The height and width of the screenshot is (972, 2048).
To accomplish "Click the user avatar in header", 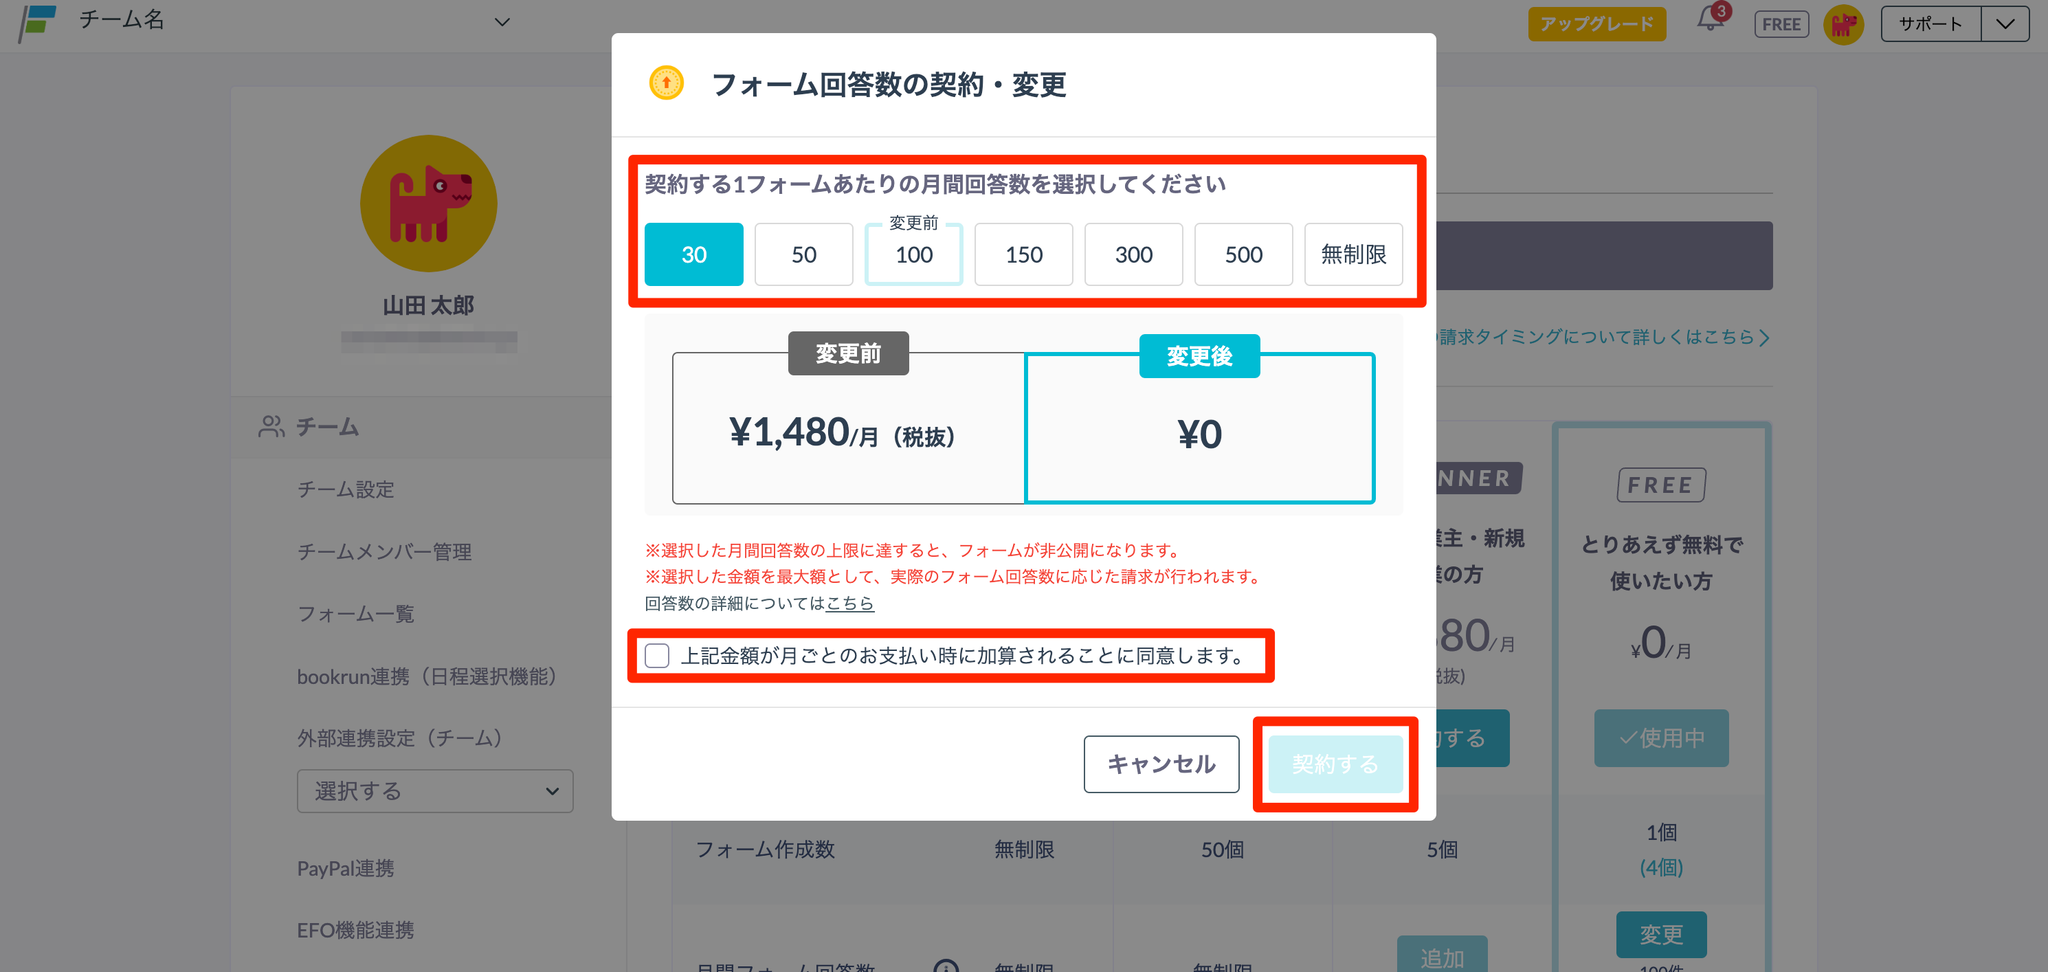I will pyautogui.click(x=1843, y=24).
